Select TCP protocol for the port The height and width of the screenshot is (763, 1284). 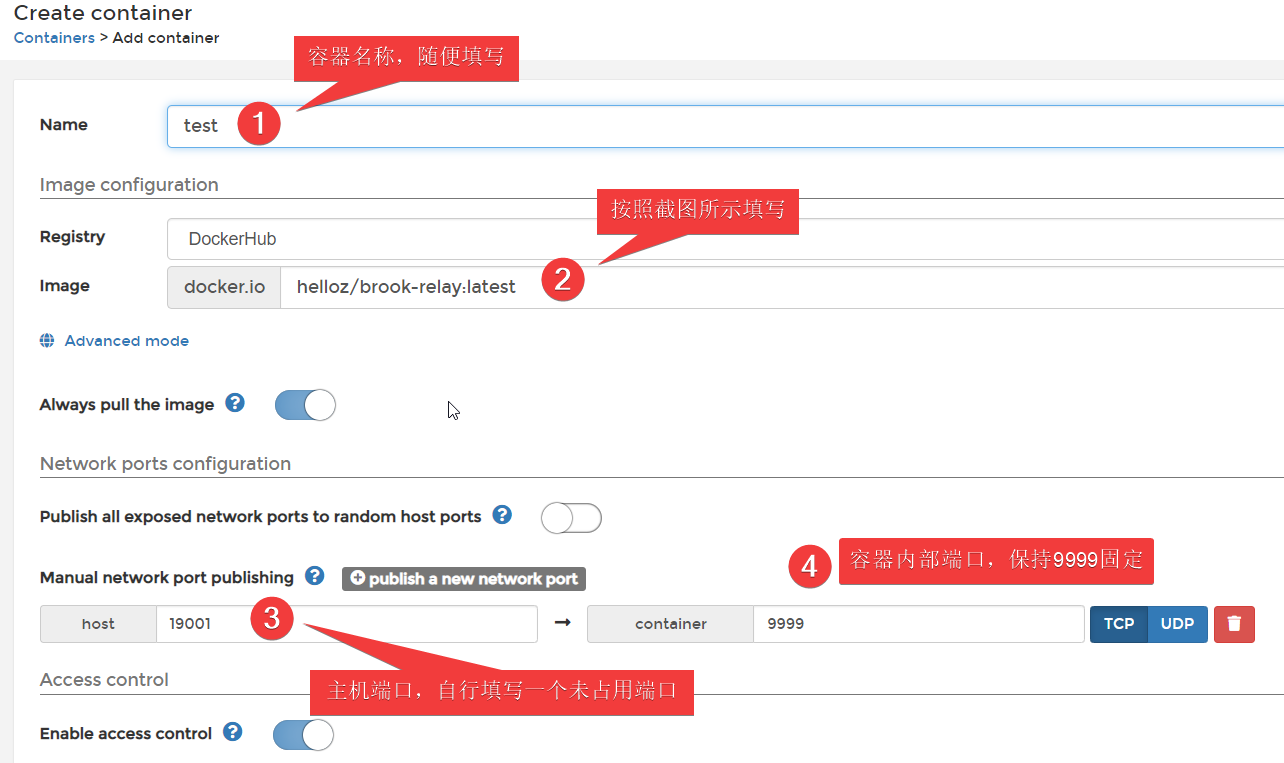(1118, 624)
